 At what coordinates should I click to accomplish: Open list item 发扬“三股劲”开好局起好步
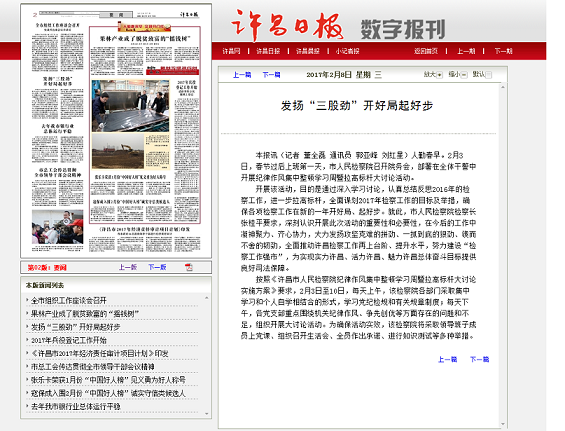(76, 327)
